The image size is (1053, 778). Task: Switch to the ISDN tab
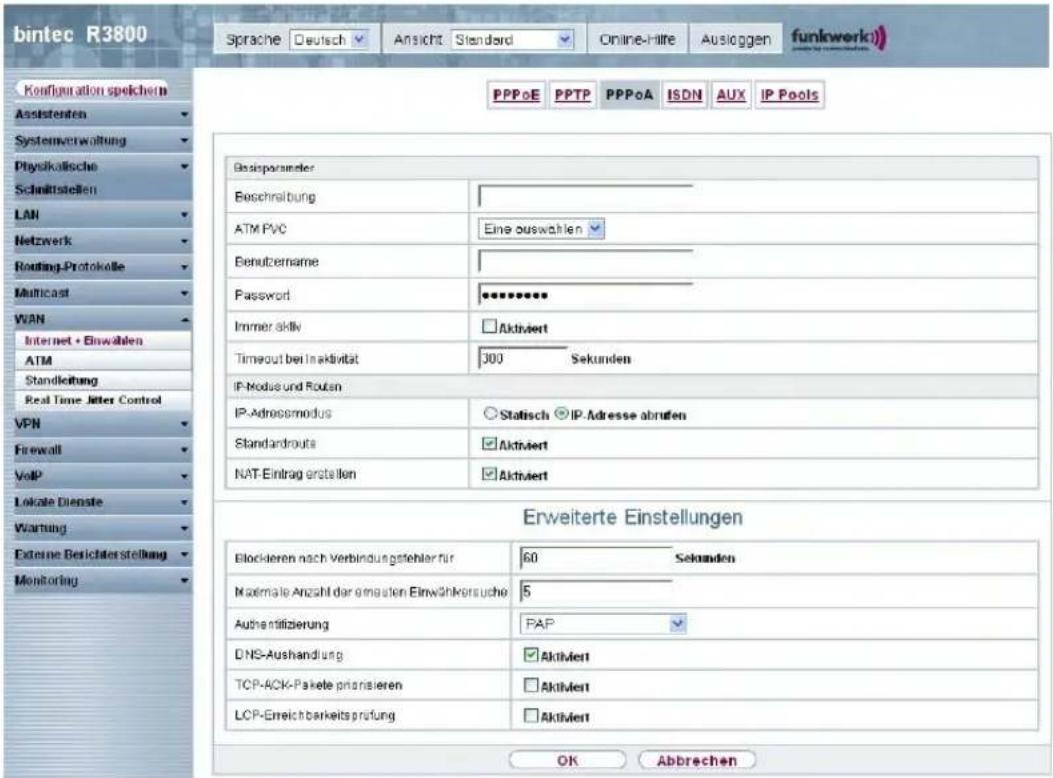684,95
